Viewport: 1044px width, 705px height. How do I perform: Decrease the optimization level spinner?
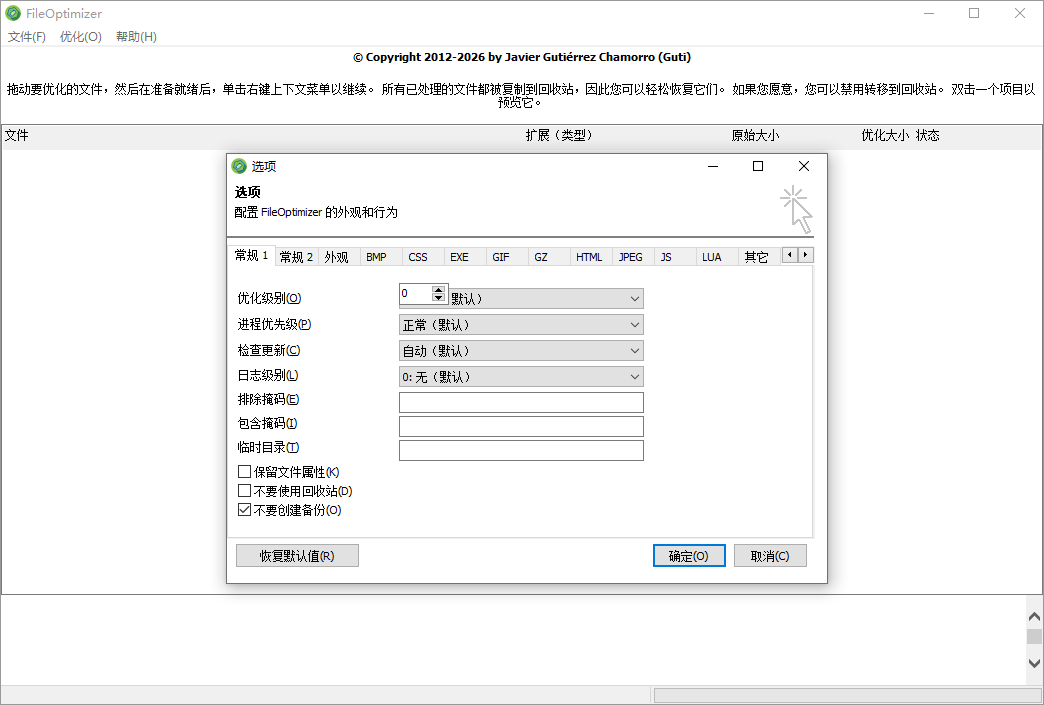[x=438, y=298]
